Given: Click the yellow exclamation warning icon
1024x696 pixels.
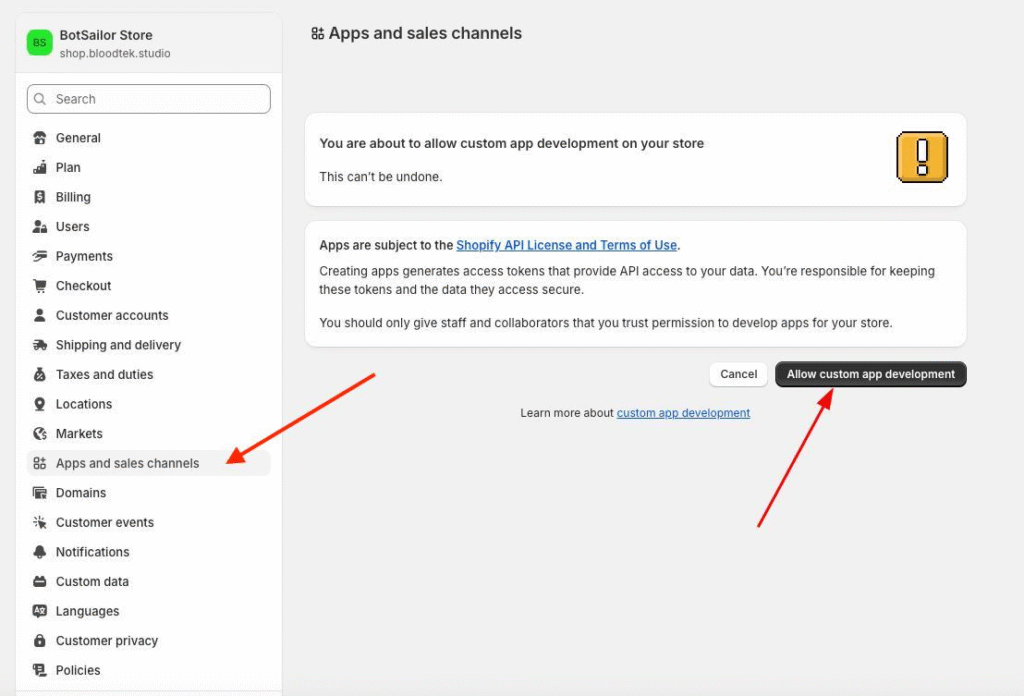Looking at the screenshot, I should click(921, 157).
